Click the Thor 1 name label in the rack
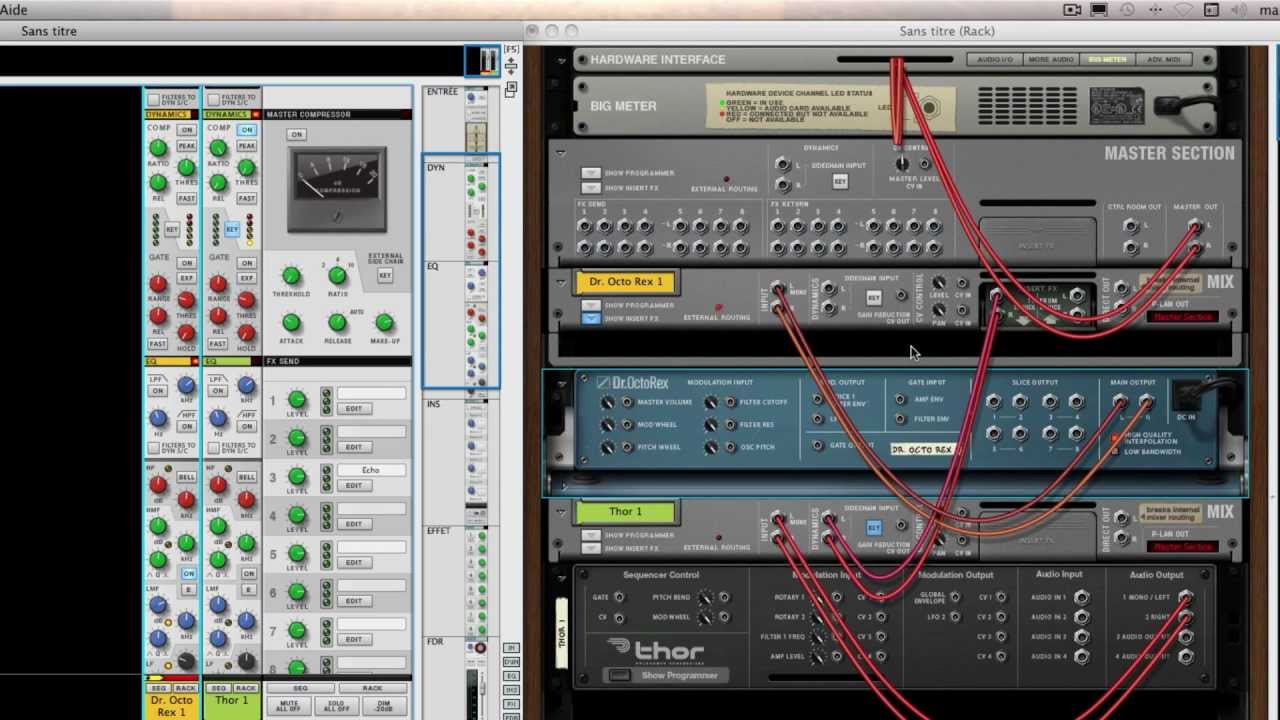Viewport: 1280px width, 720px height. tap(626, 512)
